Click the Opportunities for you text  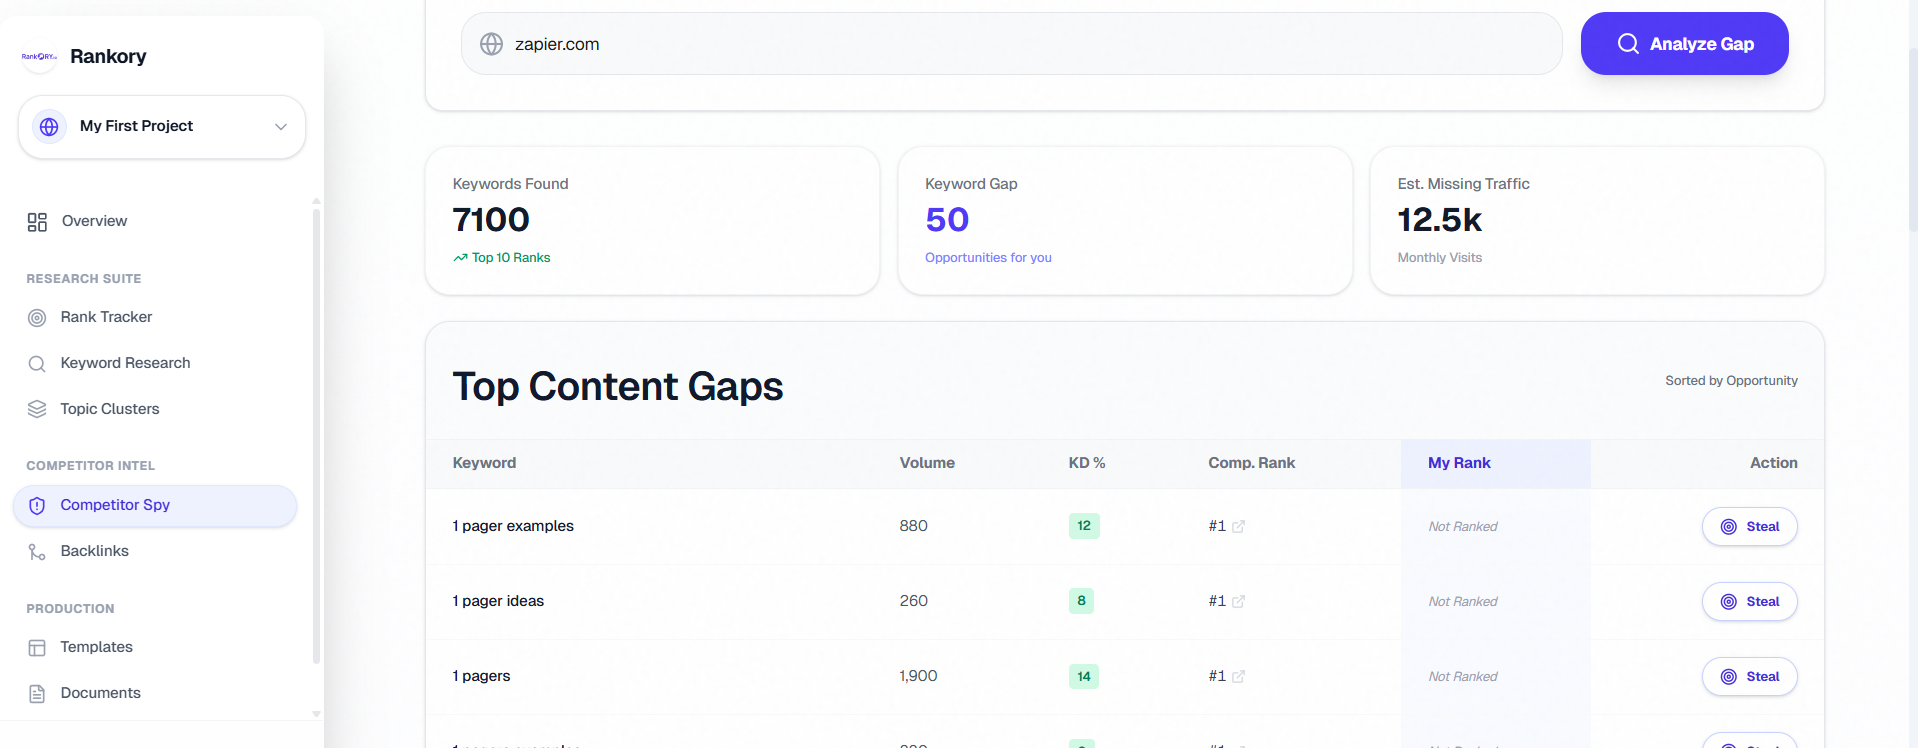988,258
